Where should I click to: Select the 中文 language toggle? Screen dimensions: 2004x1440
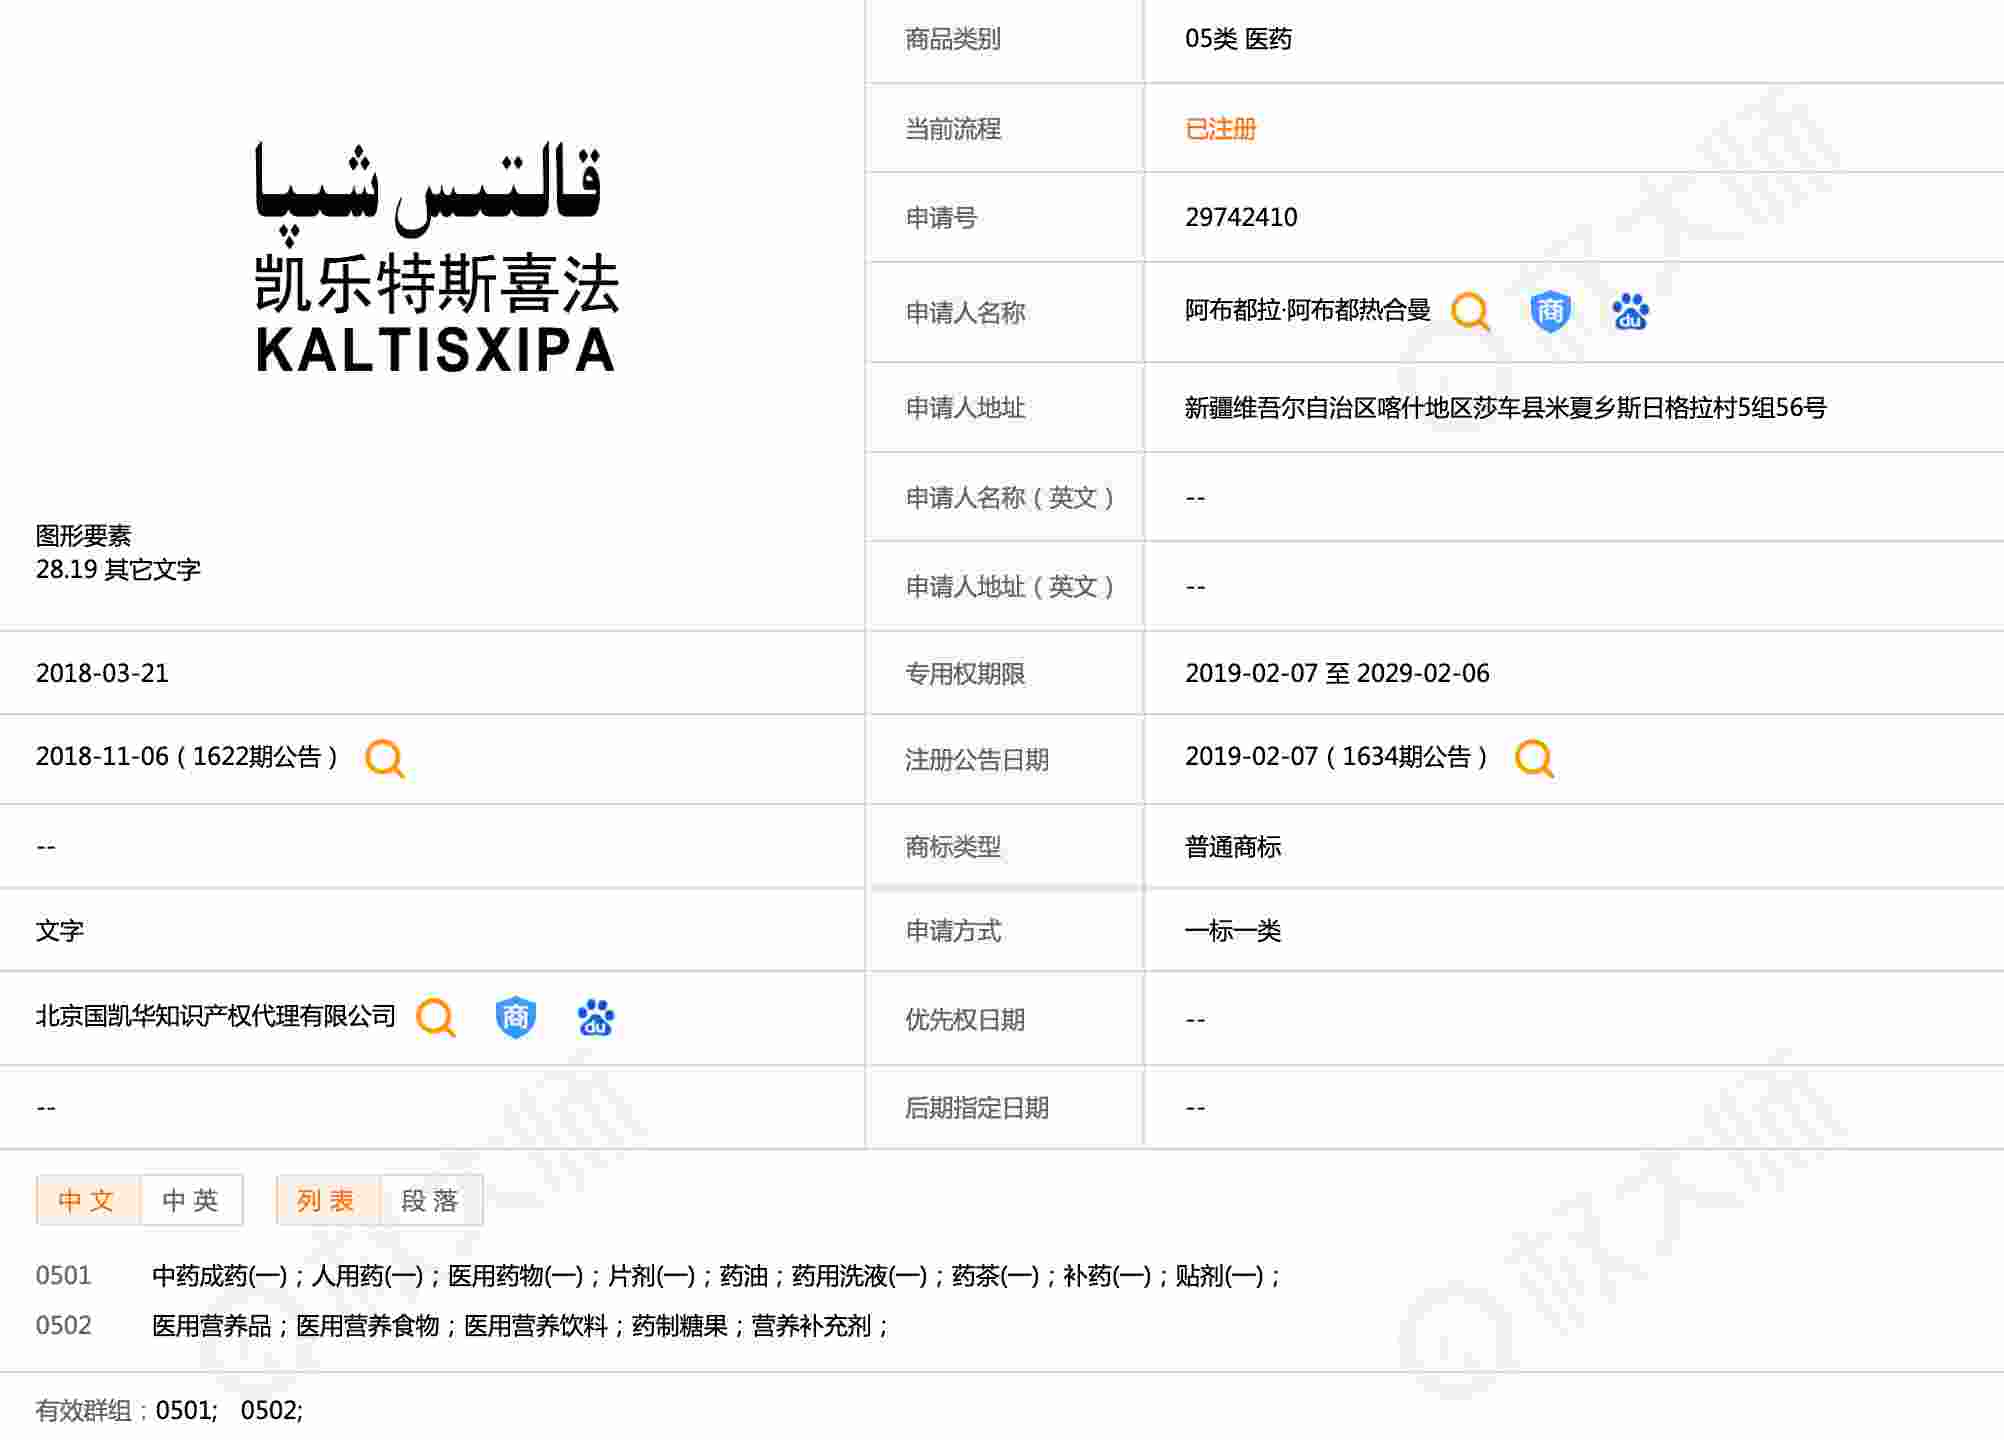(x=87, y=1200)
